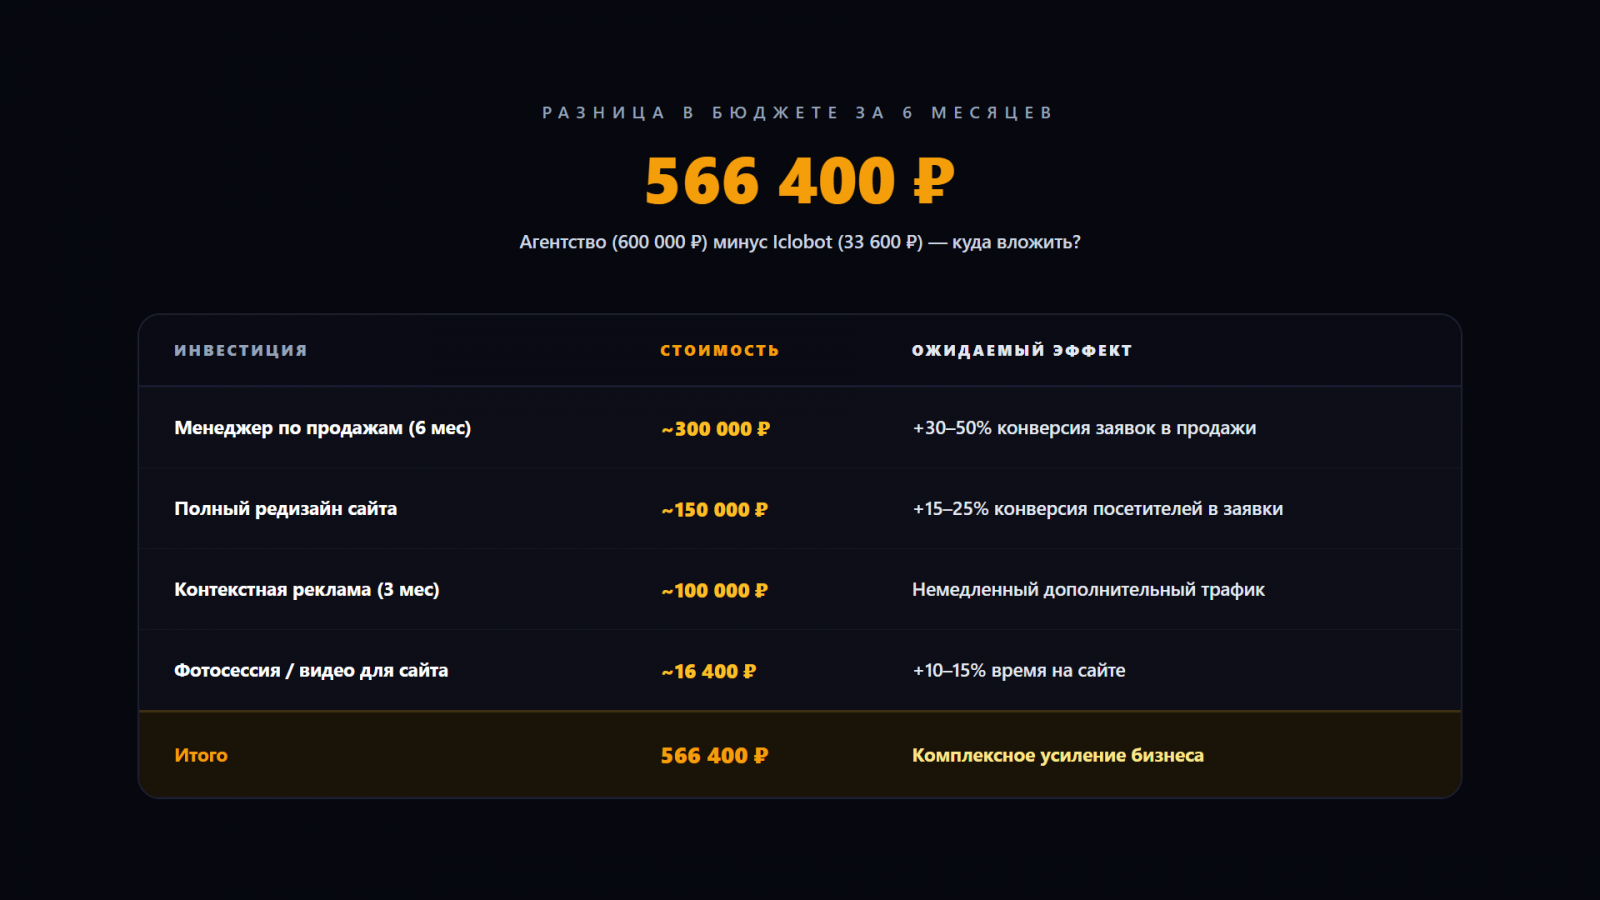Select the 'Менеджер по продажам (6 мес)' row label

tap(322, 428)
